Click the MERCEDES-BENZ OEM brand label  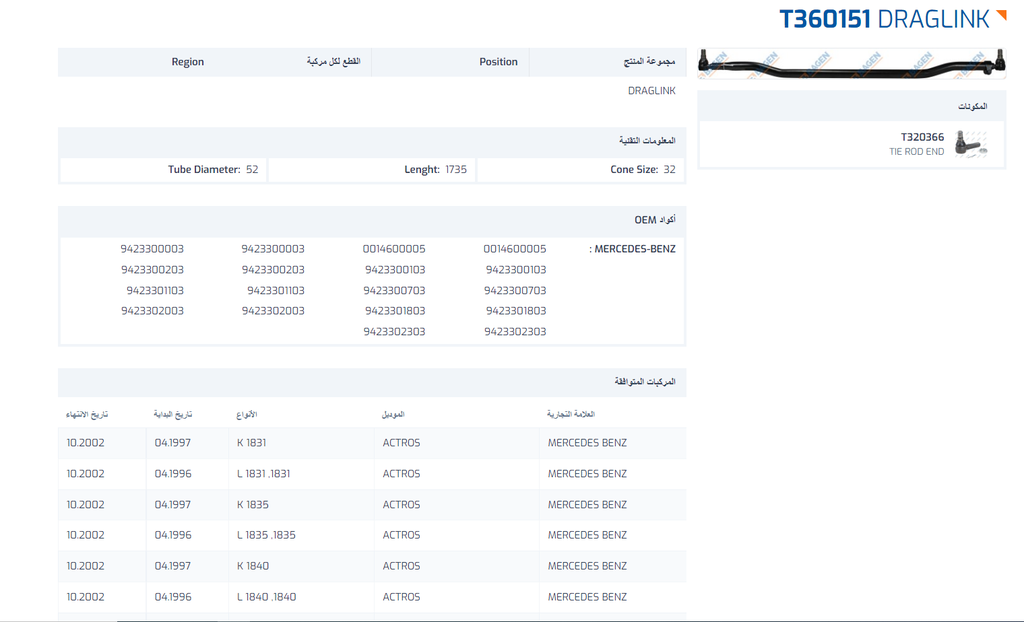[632, 249]
